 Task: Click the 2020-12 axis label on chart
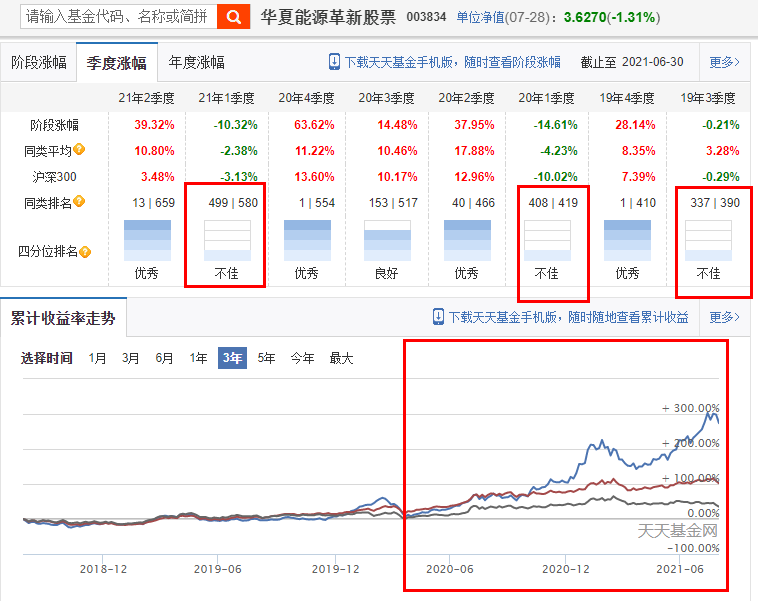(566, 569)
